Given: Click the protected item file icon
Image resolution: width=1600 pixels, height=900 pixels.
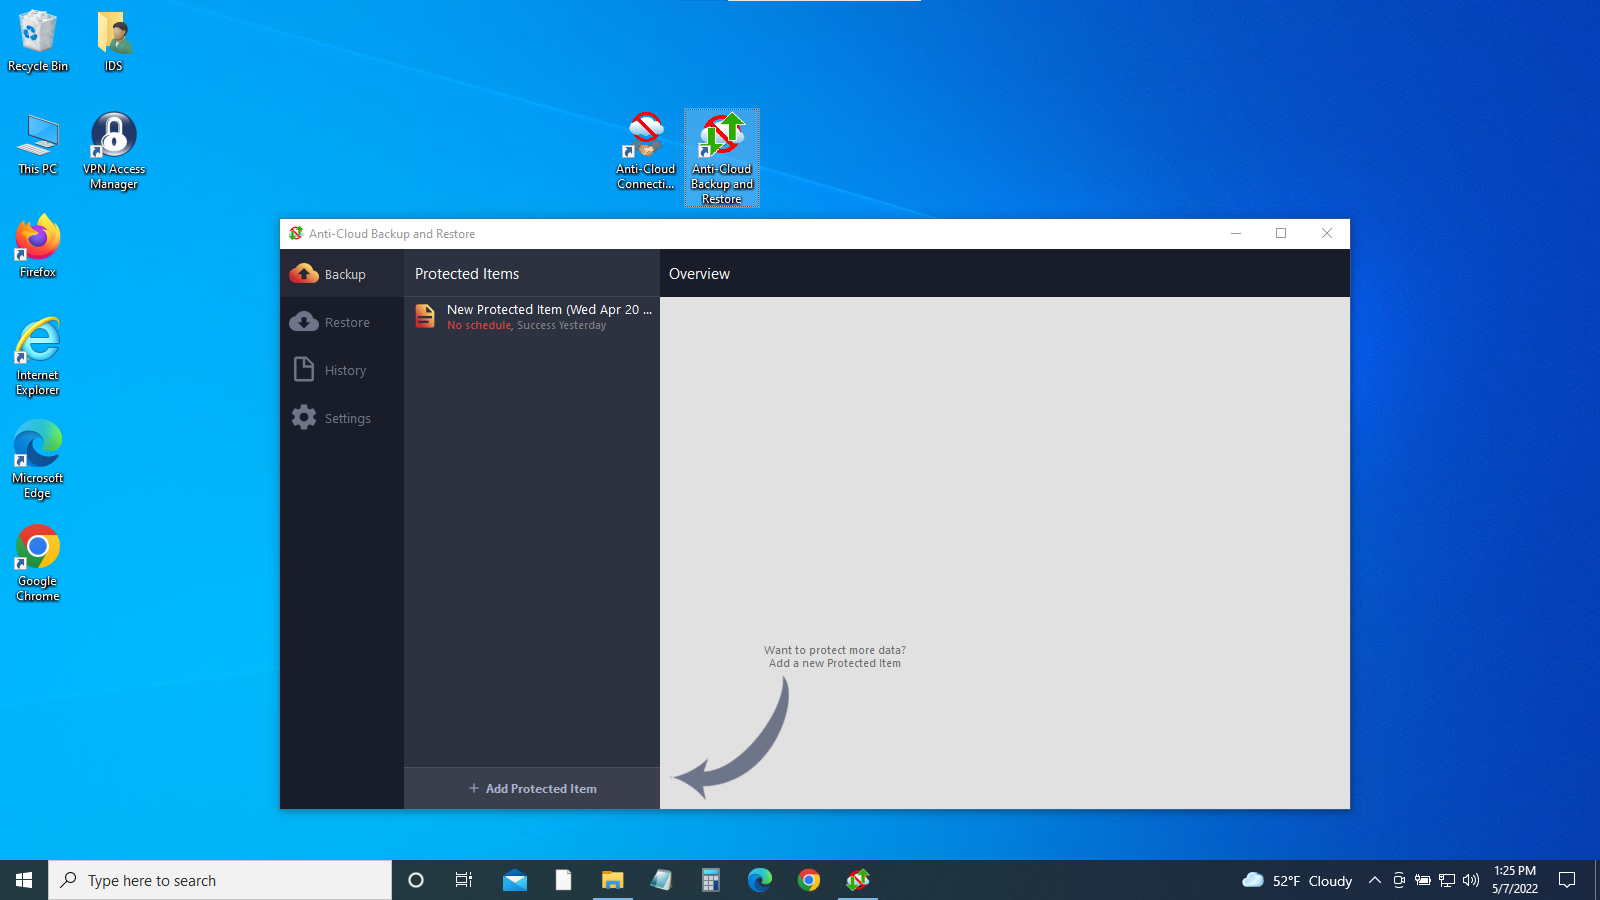Looking at the screenshot, I should pos(425,316).
